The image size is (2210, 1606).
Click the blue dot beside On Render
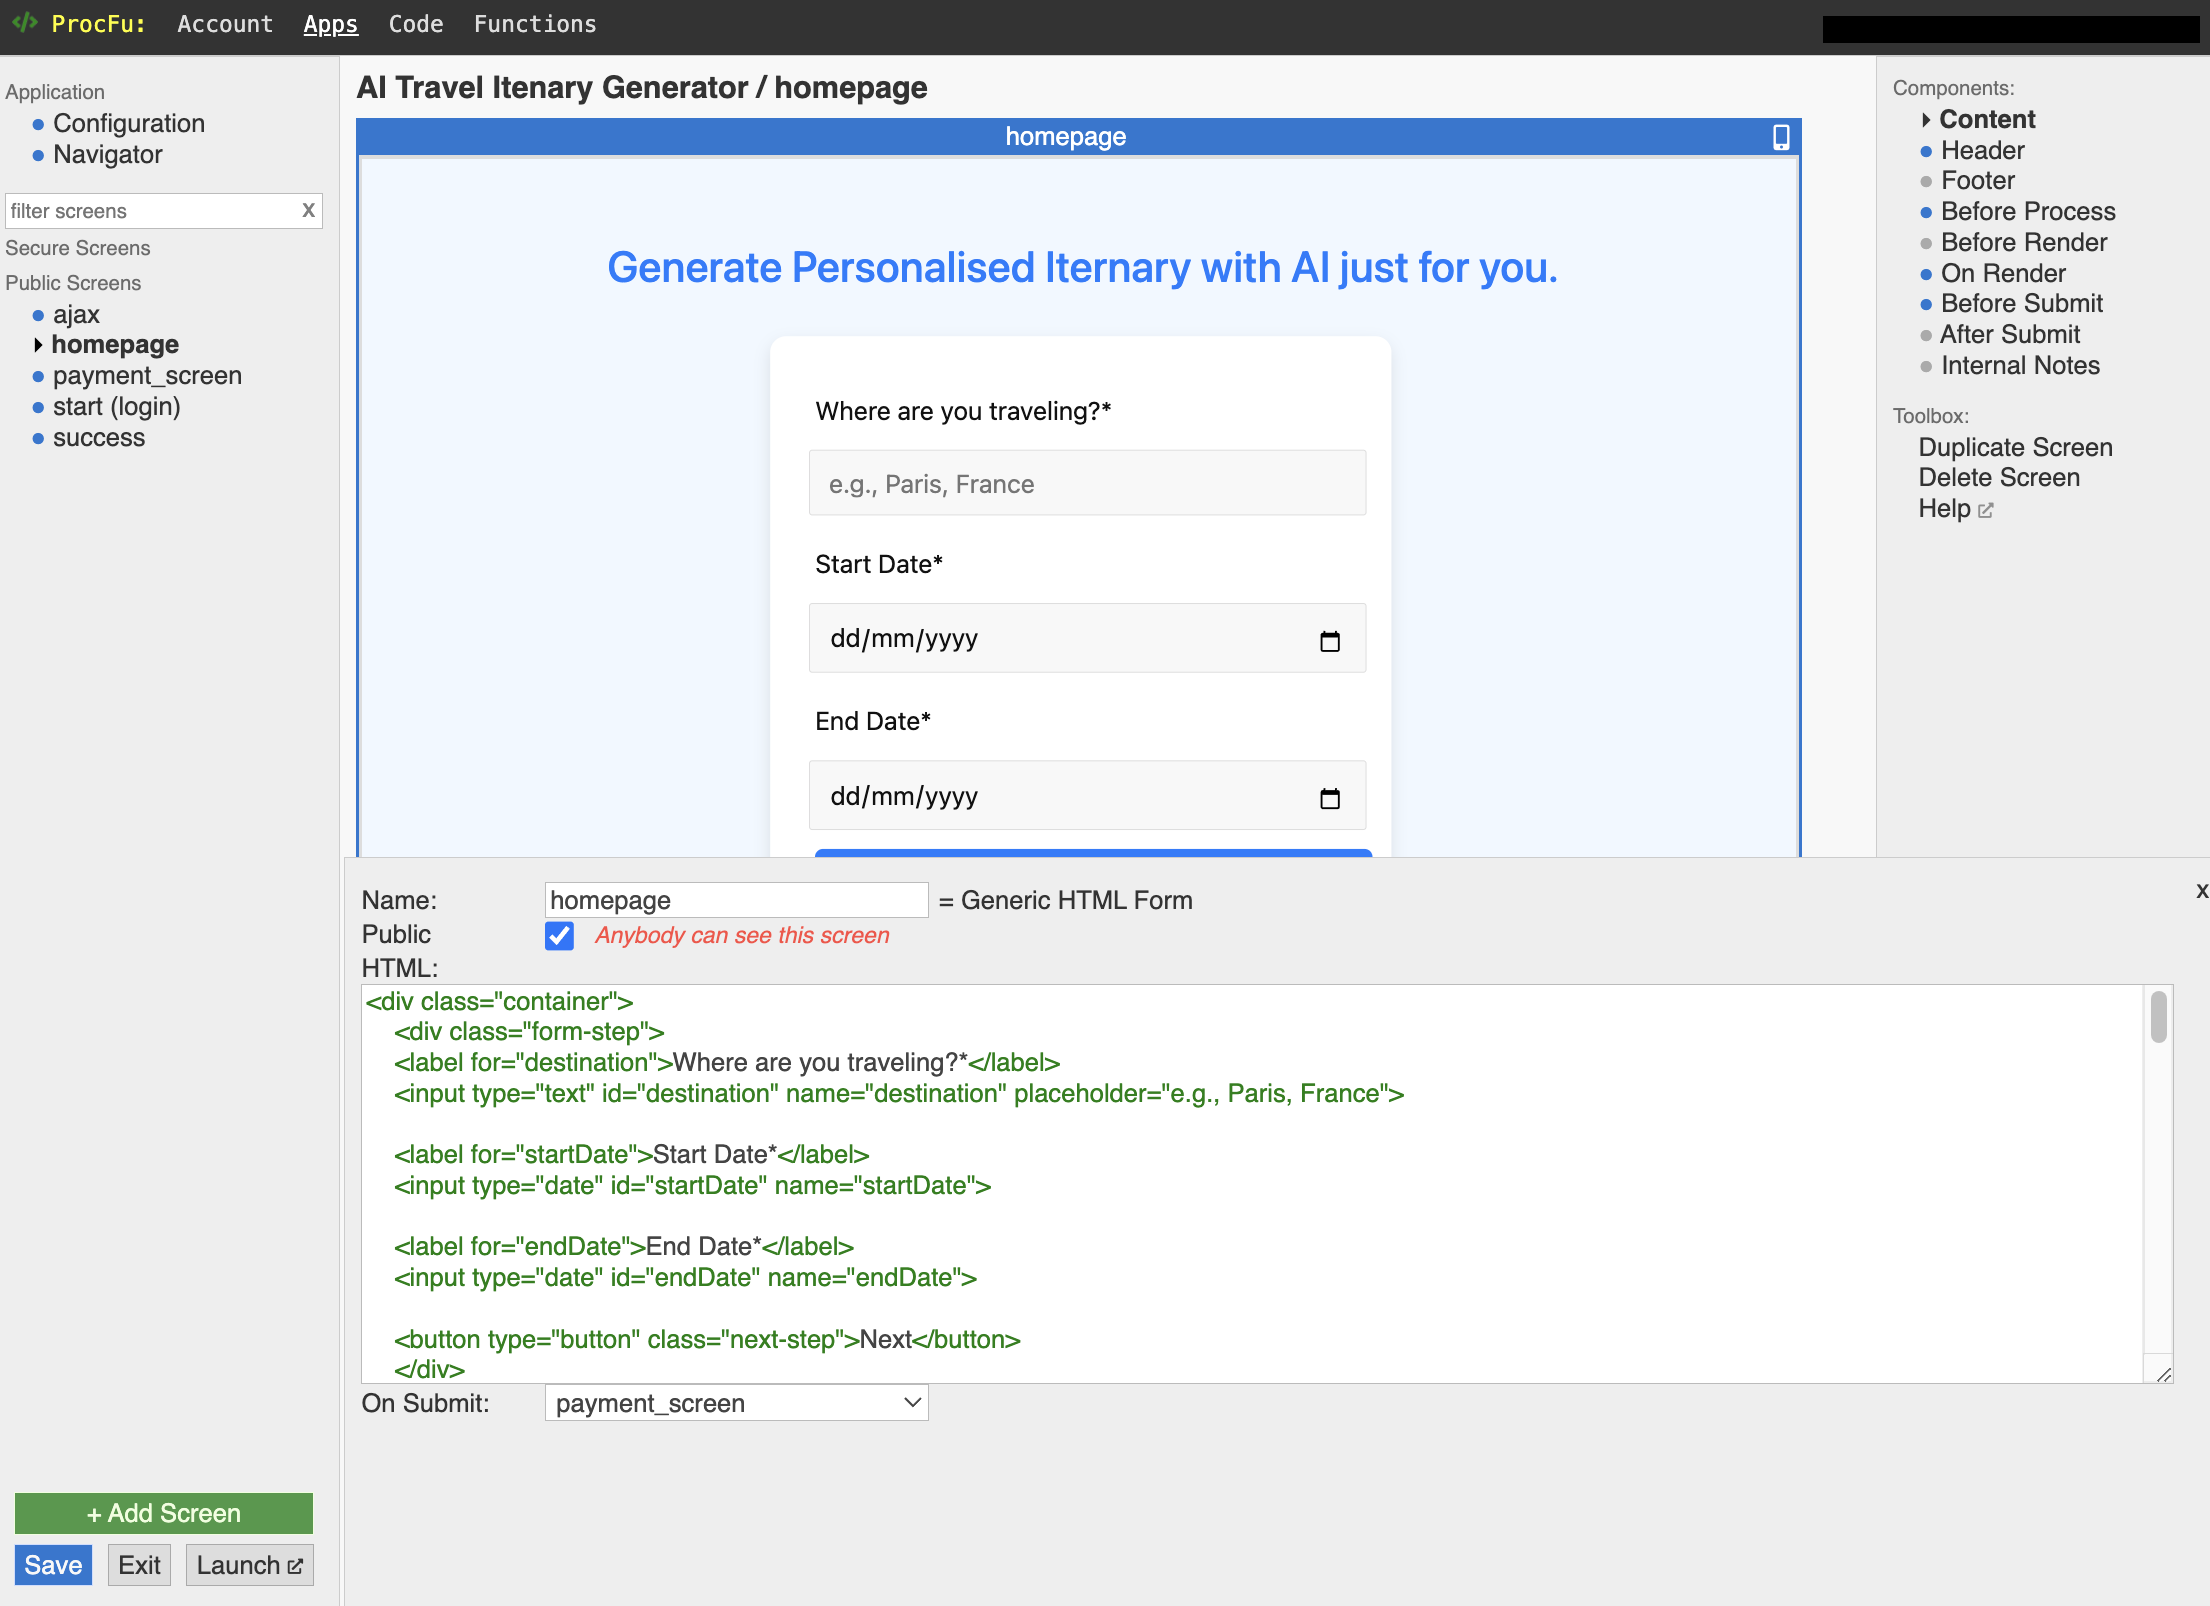(x=1925, y=274)
